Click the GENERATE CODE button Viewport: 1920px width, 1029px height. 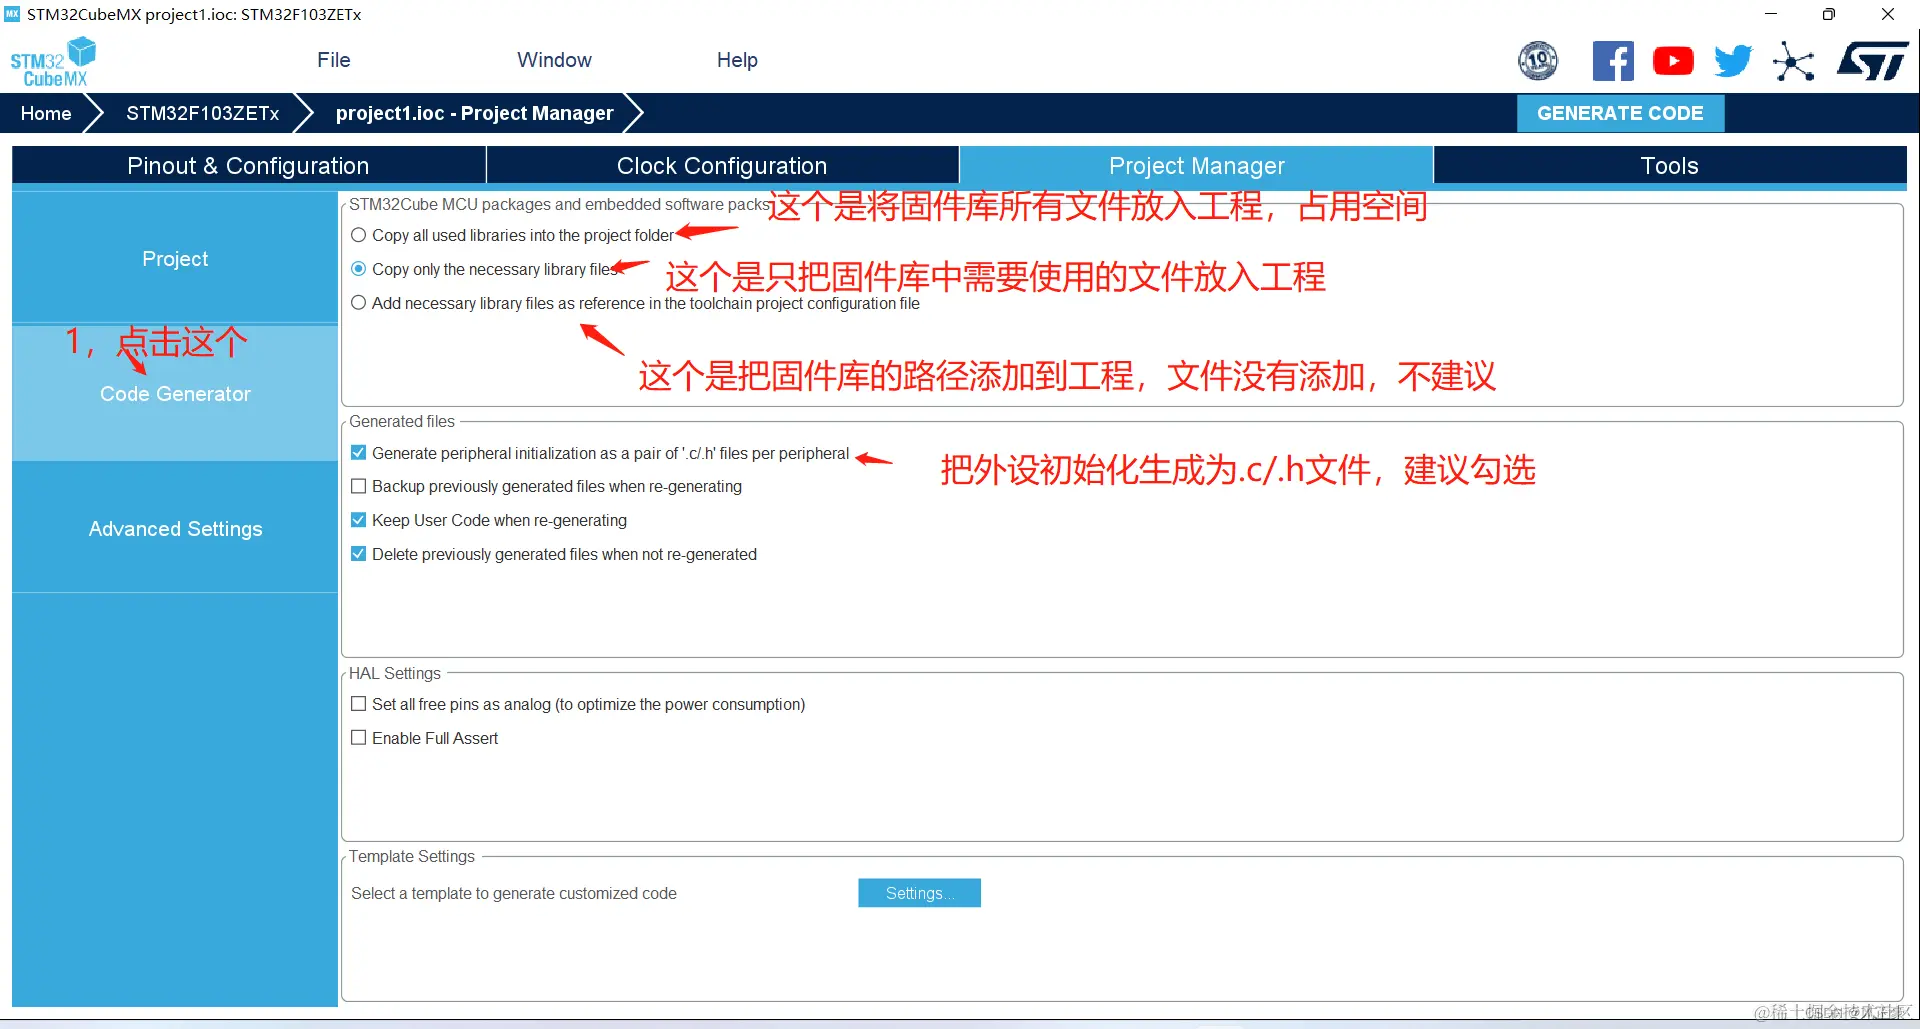[1620, 113]
